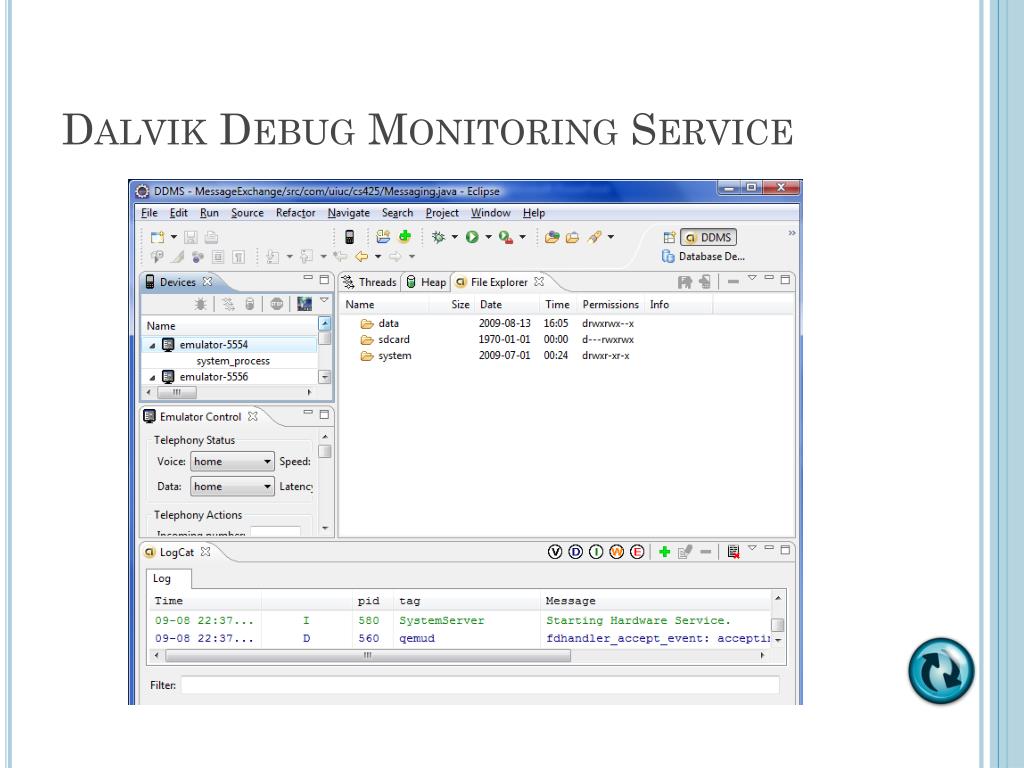Open the Devices view menu triangle
Image resolution: width=1024 pixels, height=768 pixels.
point(324,300)
